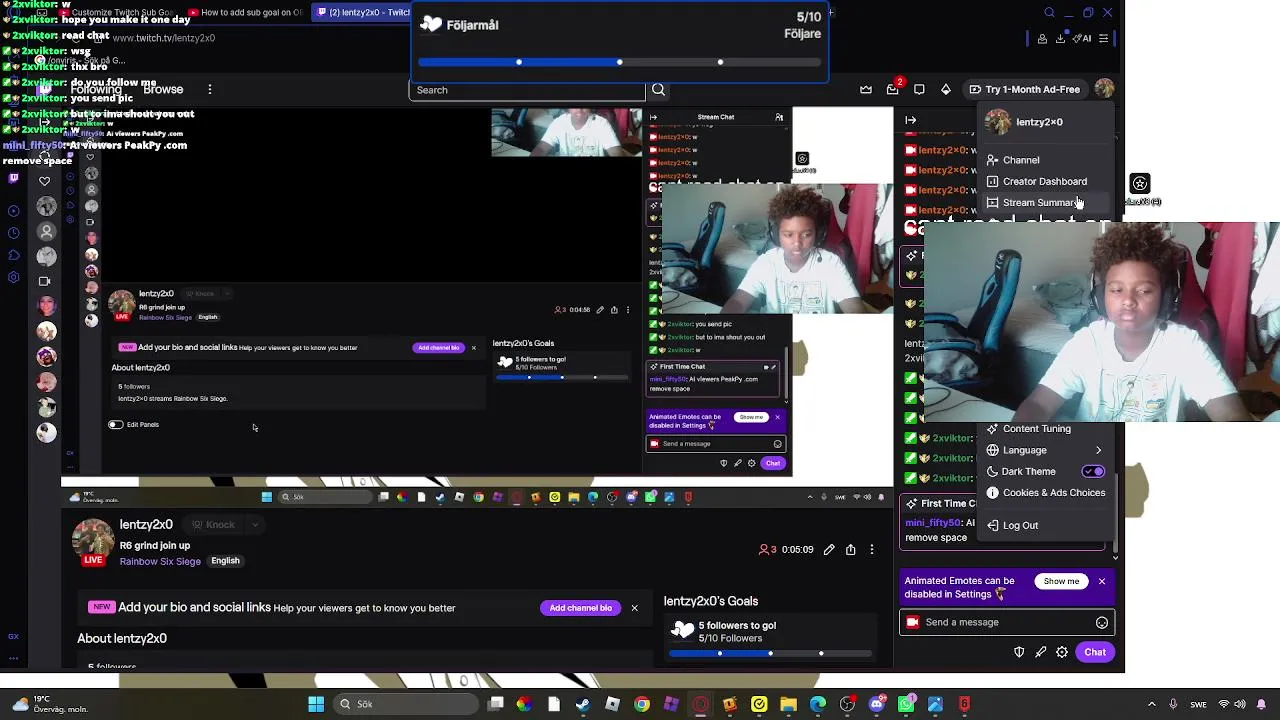Click weather widget on bottom taskbar

50,704
